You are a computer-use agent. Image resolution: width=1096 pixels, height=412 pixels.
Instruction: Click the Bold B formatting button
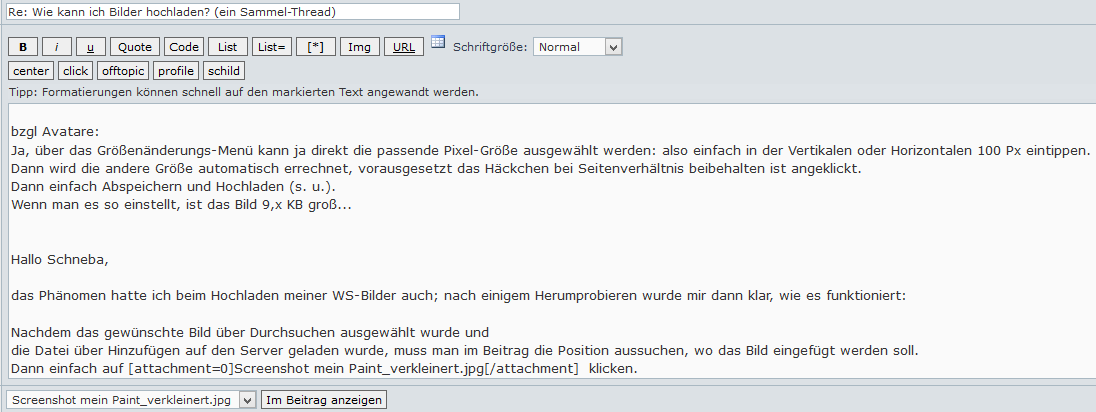23,47
